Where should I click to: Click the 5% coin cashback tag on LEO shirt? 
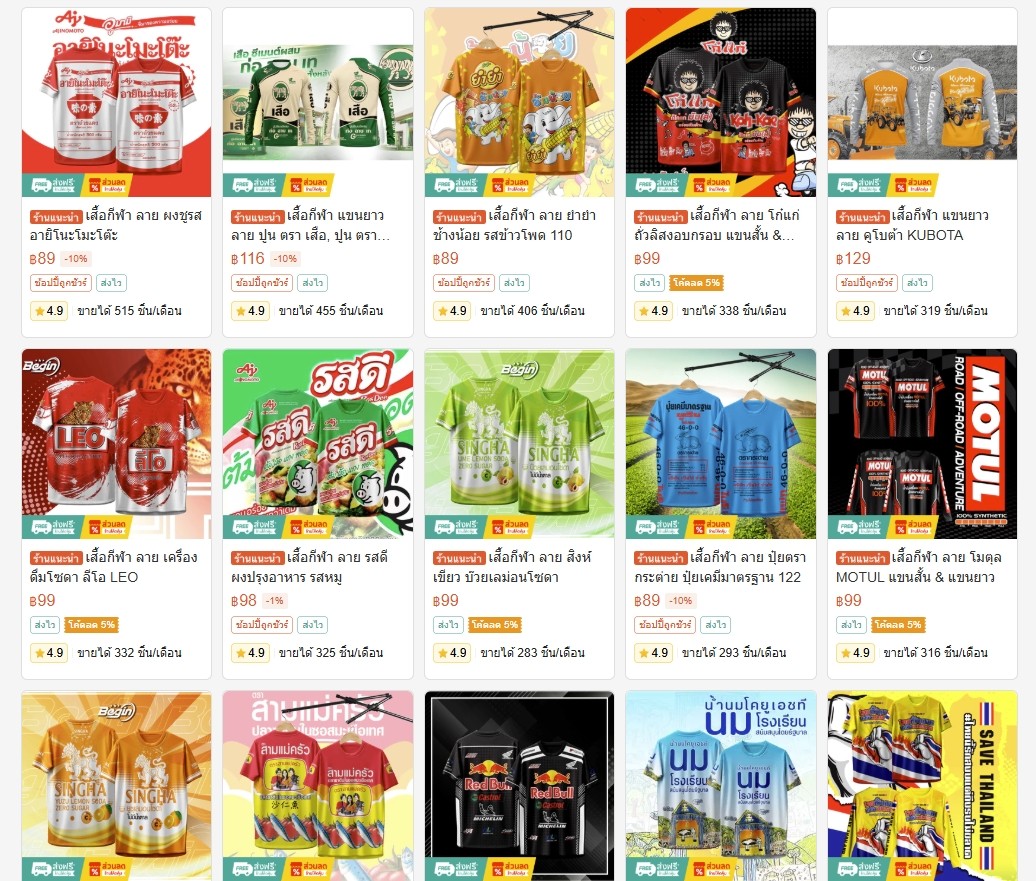click(x=91, y=625)
